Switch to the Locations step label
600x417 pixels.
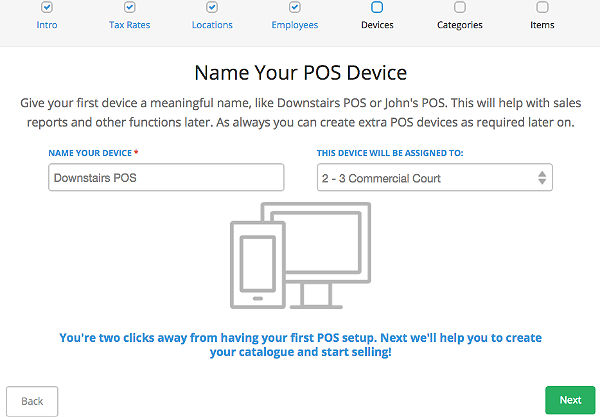tap(212, 25)
